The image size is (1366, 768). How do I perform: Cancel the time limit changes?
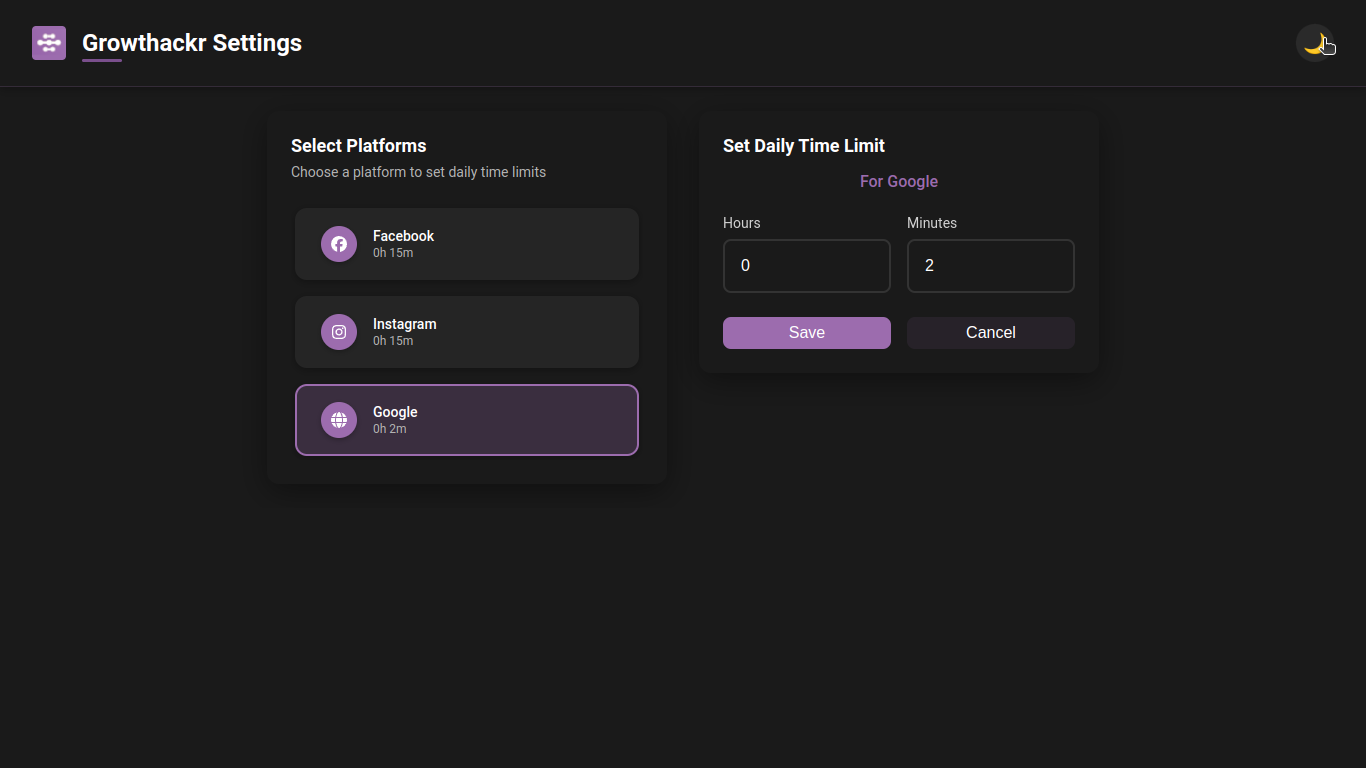coord(990,332)
